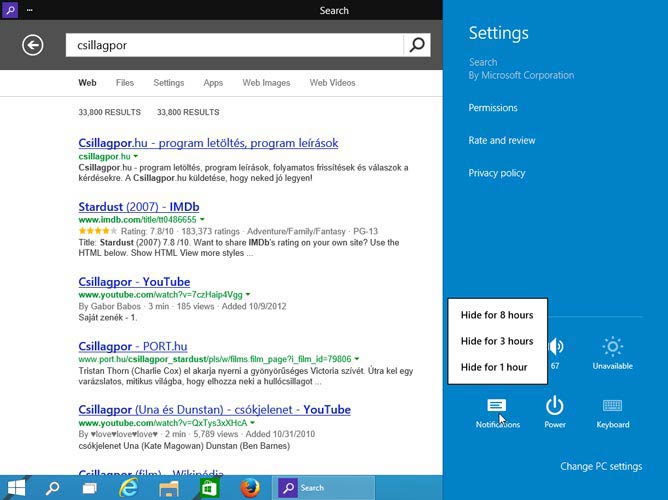The width and height of the screenshot is (668, 500).
Task: Click the back arrow button
Action: pos(33,45)
